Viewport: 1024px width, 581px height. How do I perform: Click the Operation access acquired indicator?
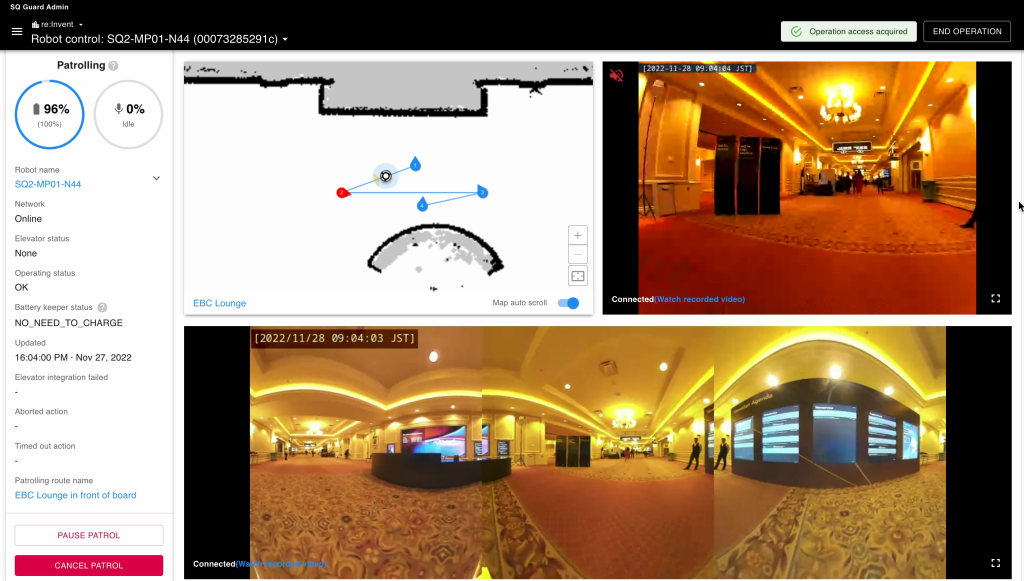(848, 31)
